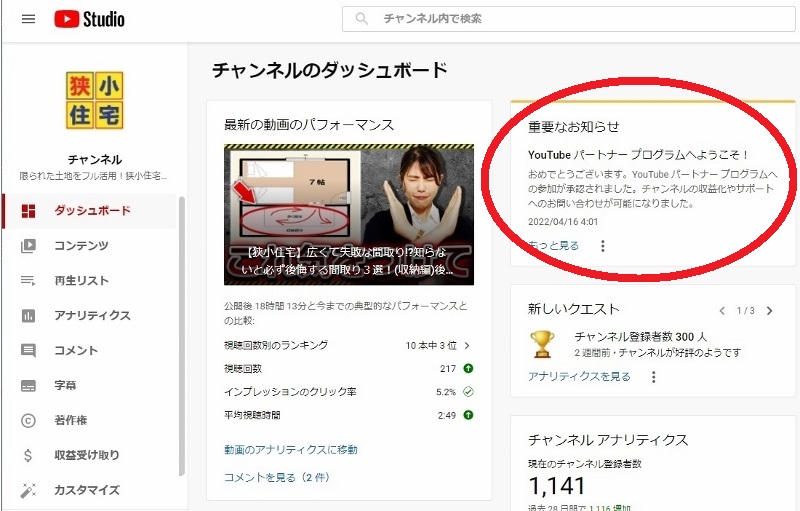
Task: Click the YouTube Studio logo
Action: (x=89, y=19)
